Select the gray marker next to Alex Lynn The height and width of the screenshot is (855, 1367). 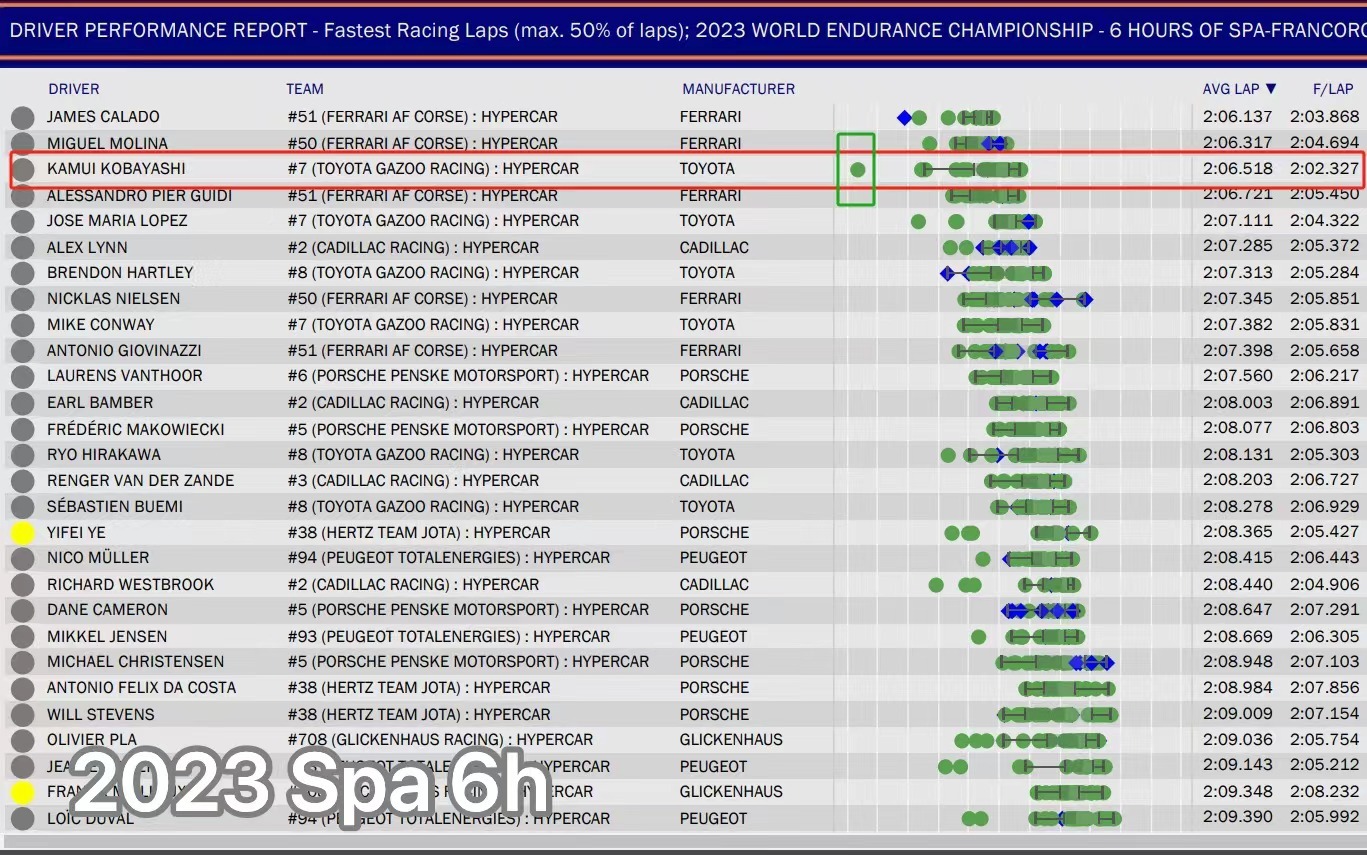(x=22, y=247)
